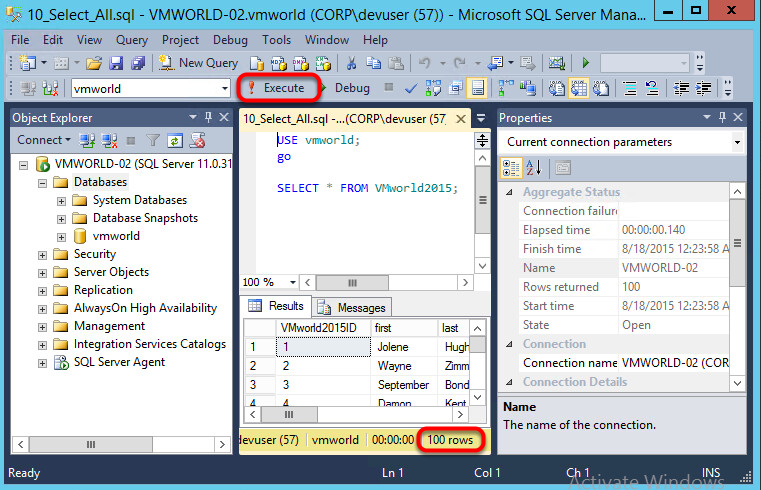Click Object Explorer Disconnect icon
The image size is (761, 490).
(110, 141)
